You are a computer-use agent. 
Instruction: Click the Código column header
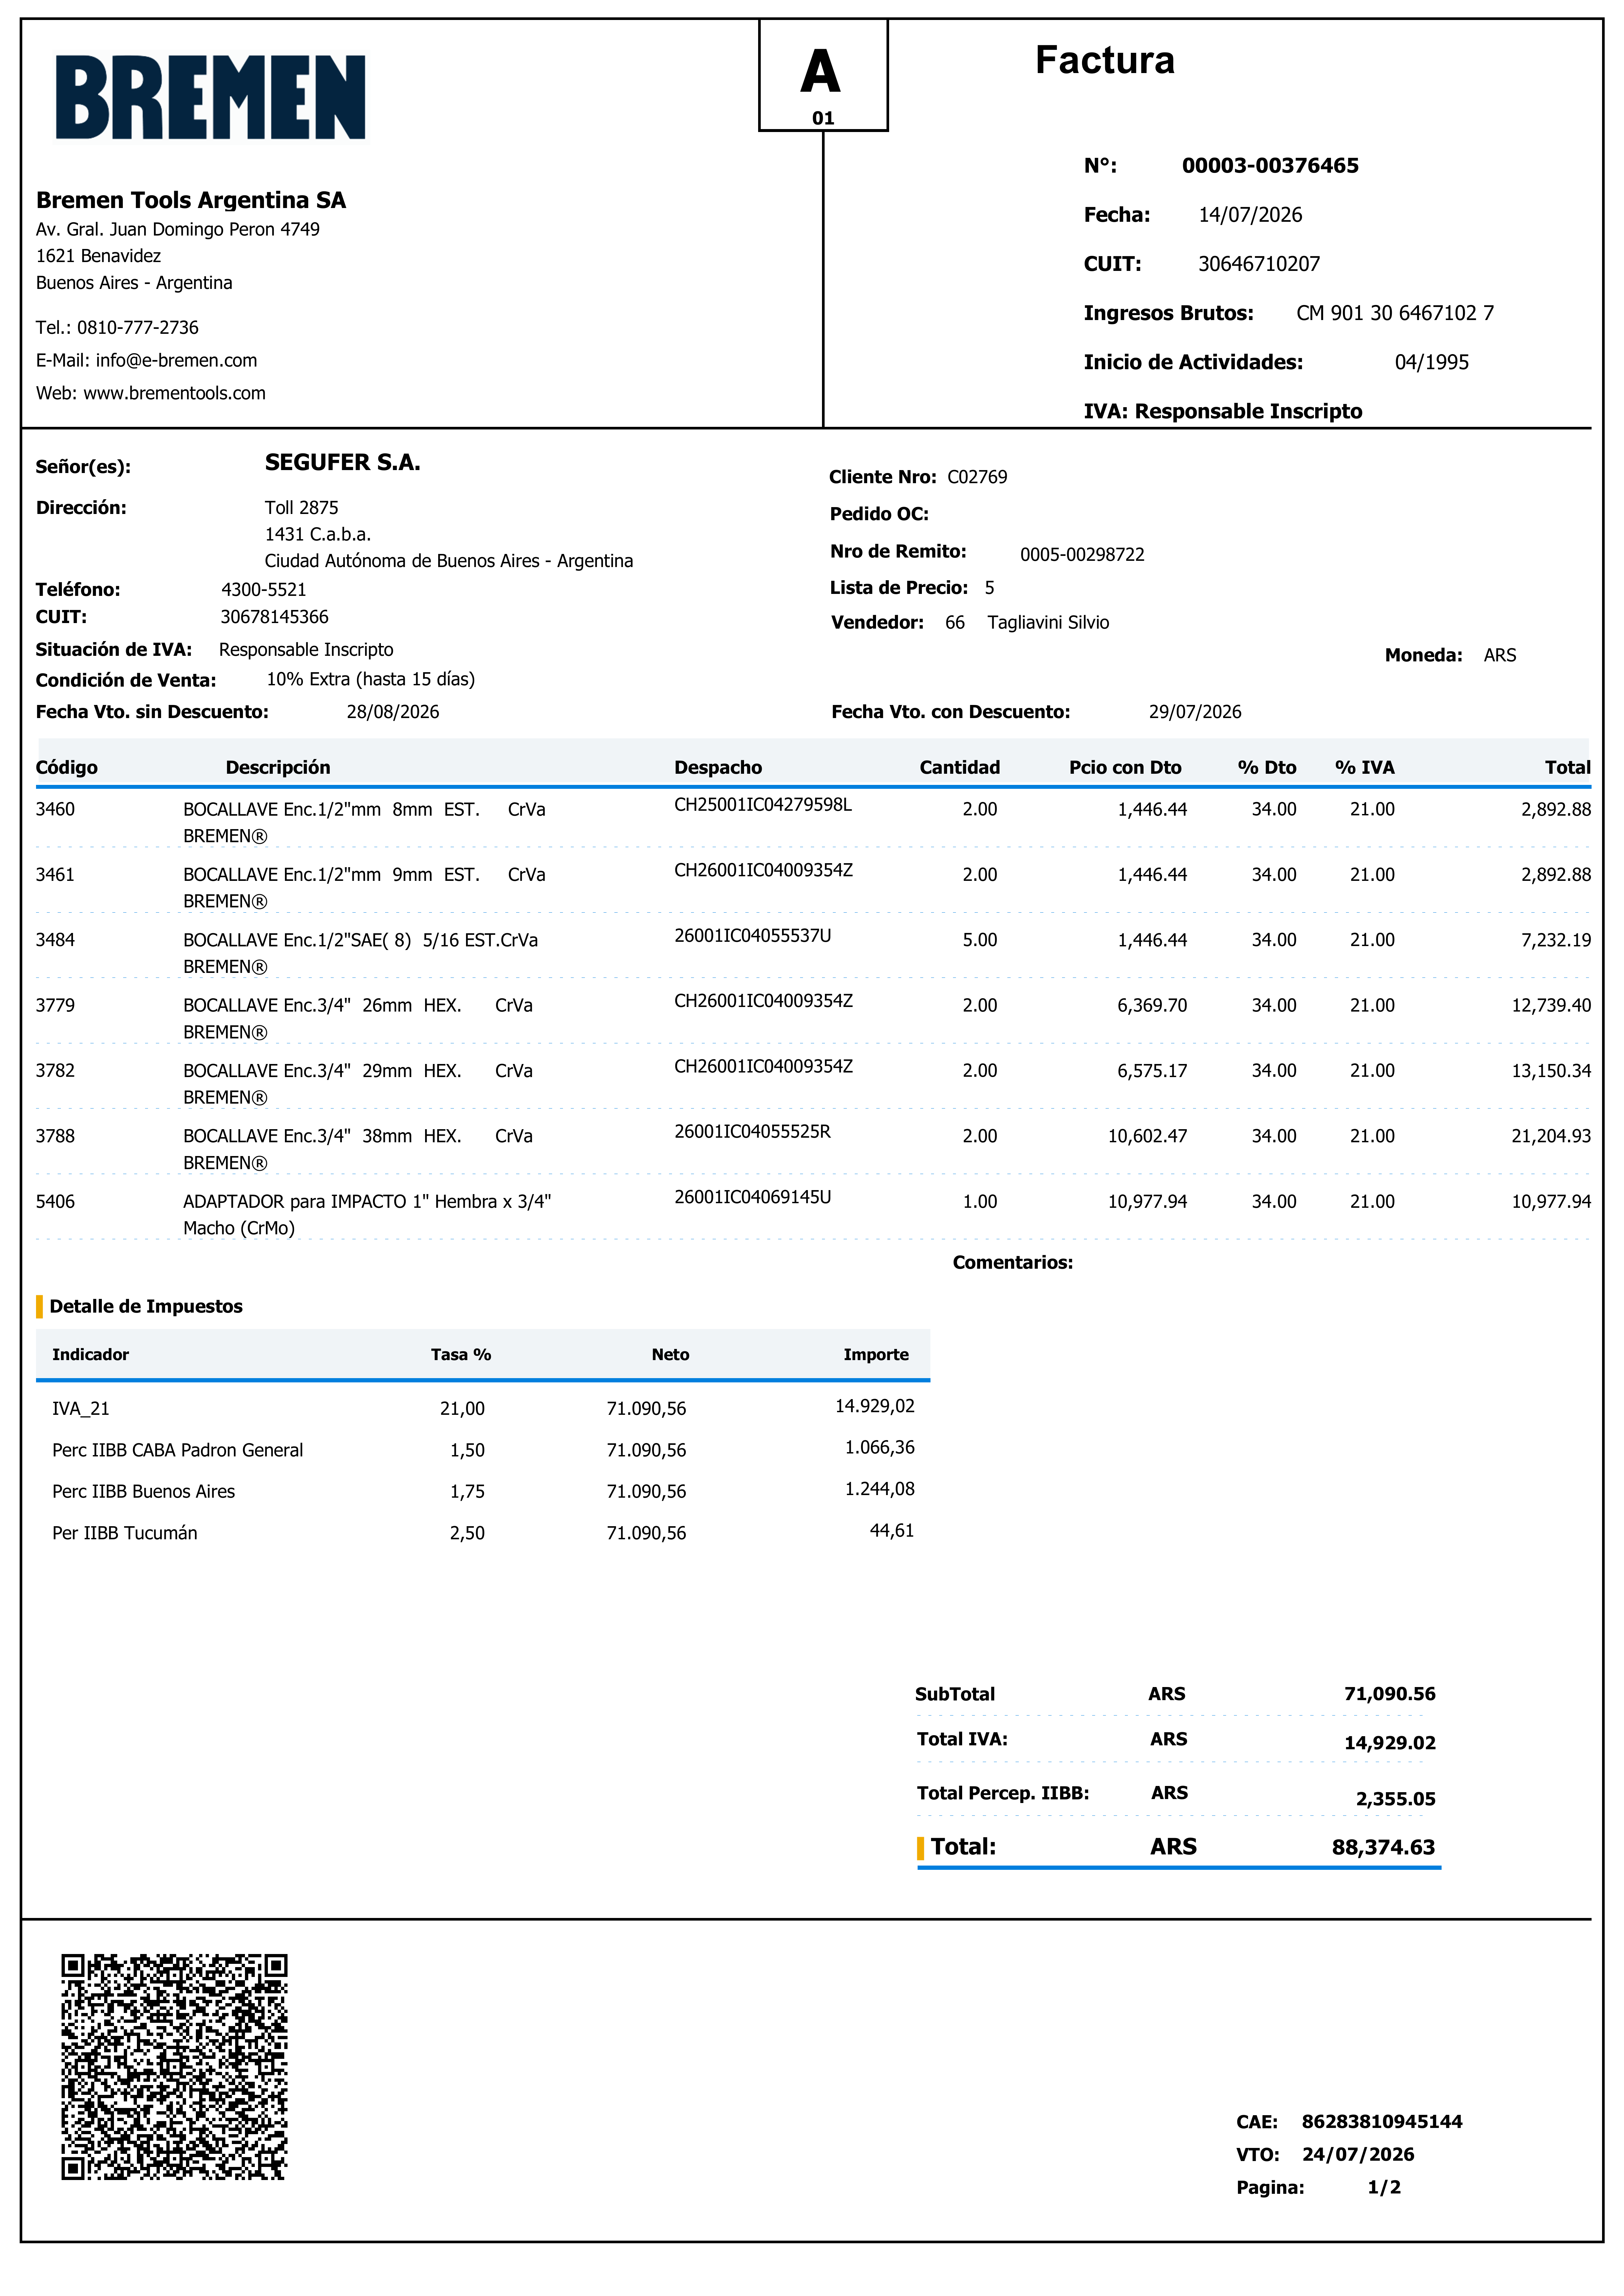[67, 767]
